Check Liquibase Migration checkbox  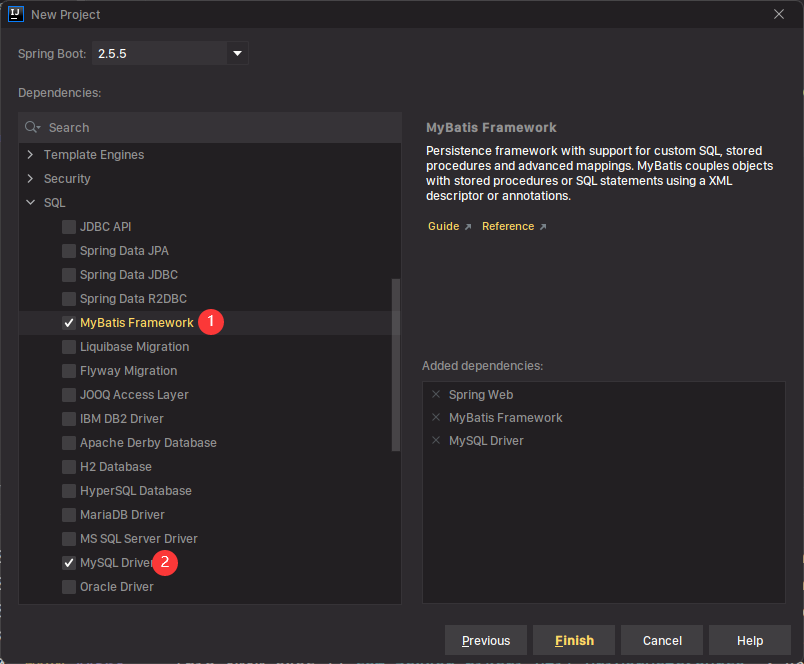[x=69, y=347]
